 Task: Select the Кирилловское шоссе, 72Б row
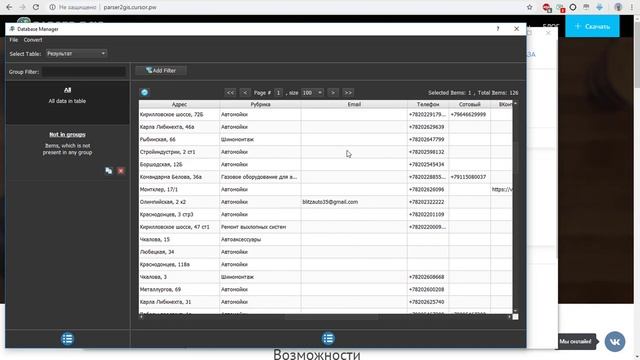326,115
